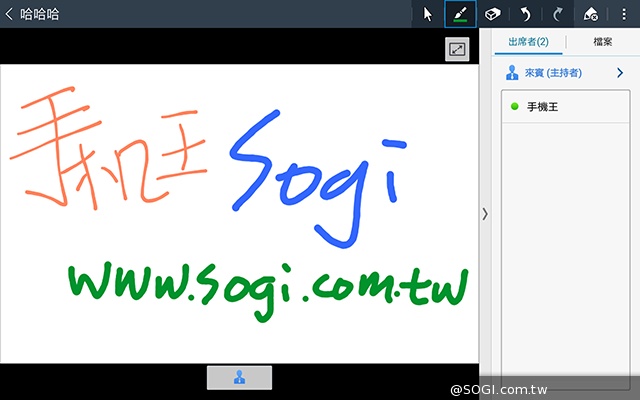Click the green pen color indicator

(x=460, y=22)
